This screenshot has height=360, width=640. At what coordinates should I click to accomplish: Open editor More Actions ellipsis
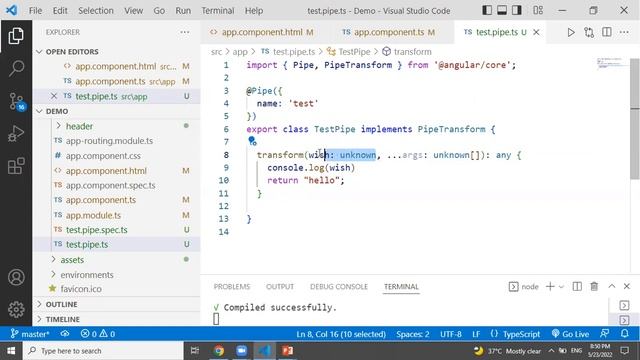[624, 32]
